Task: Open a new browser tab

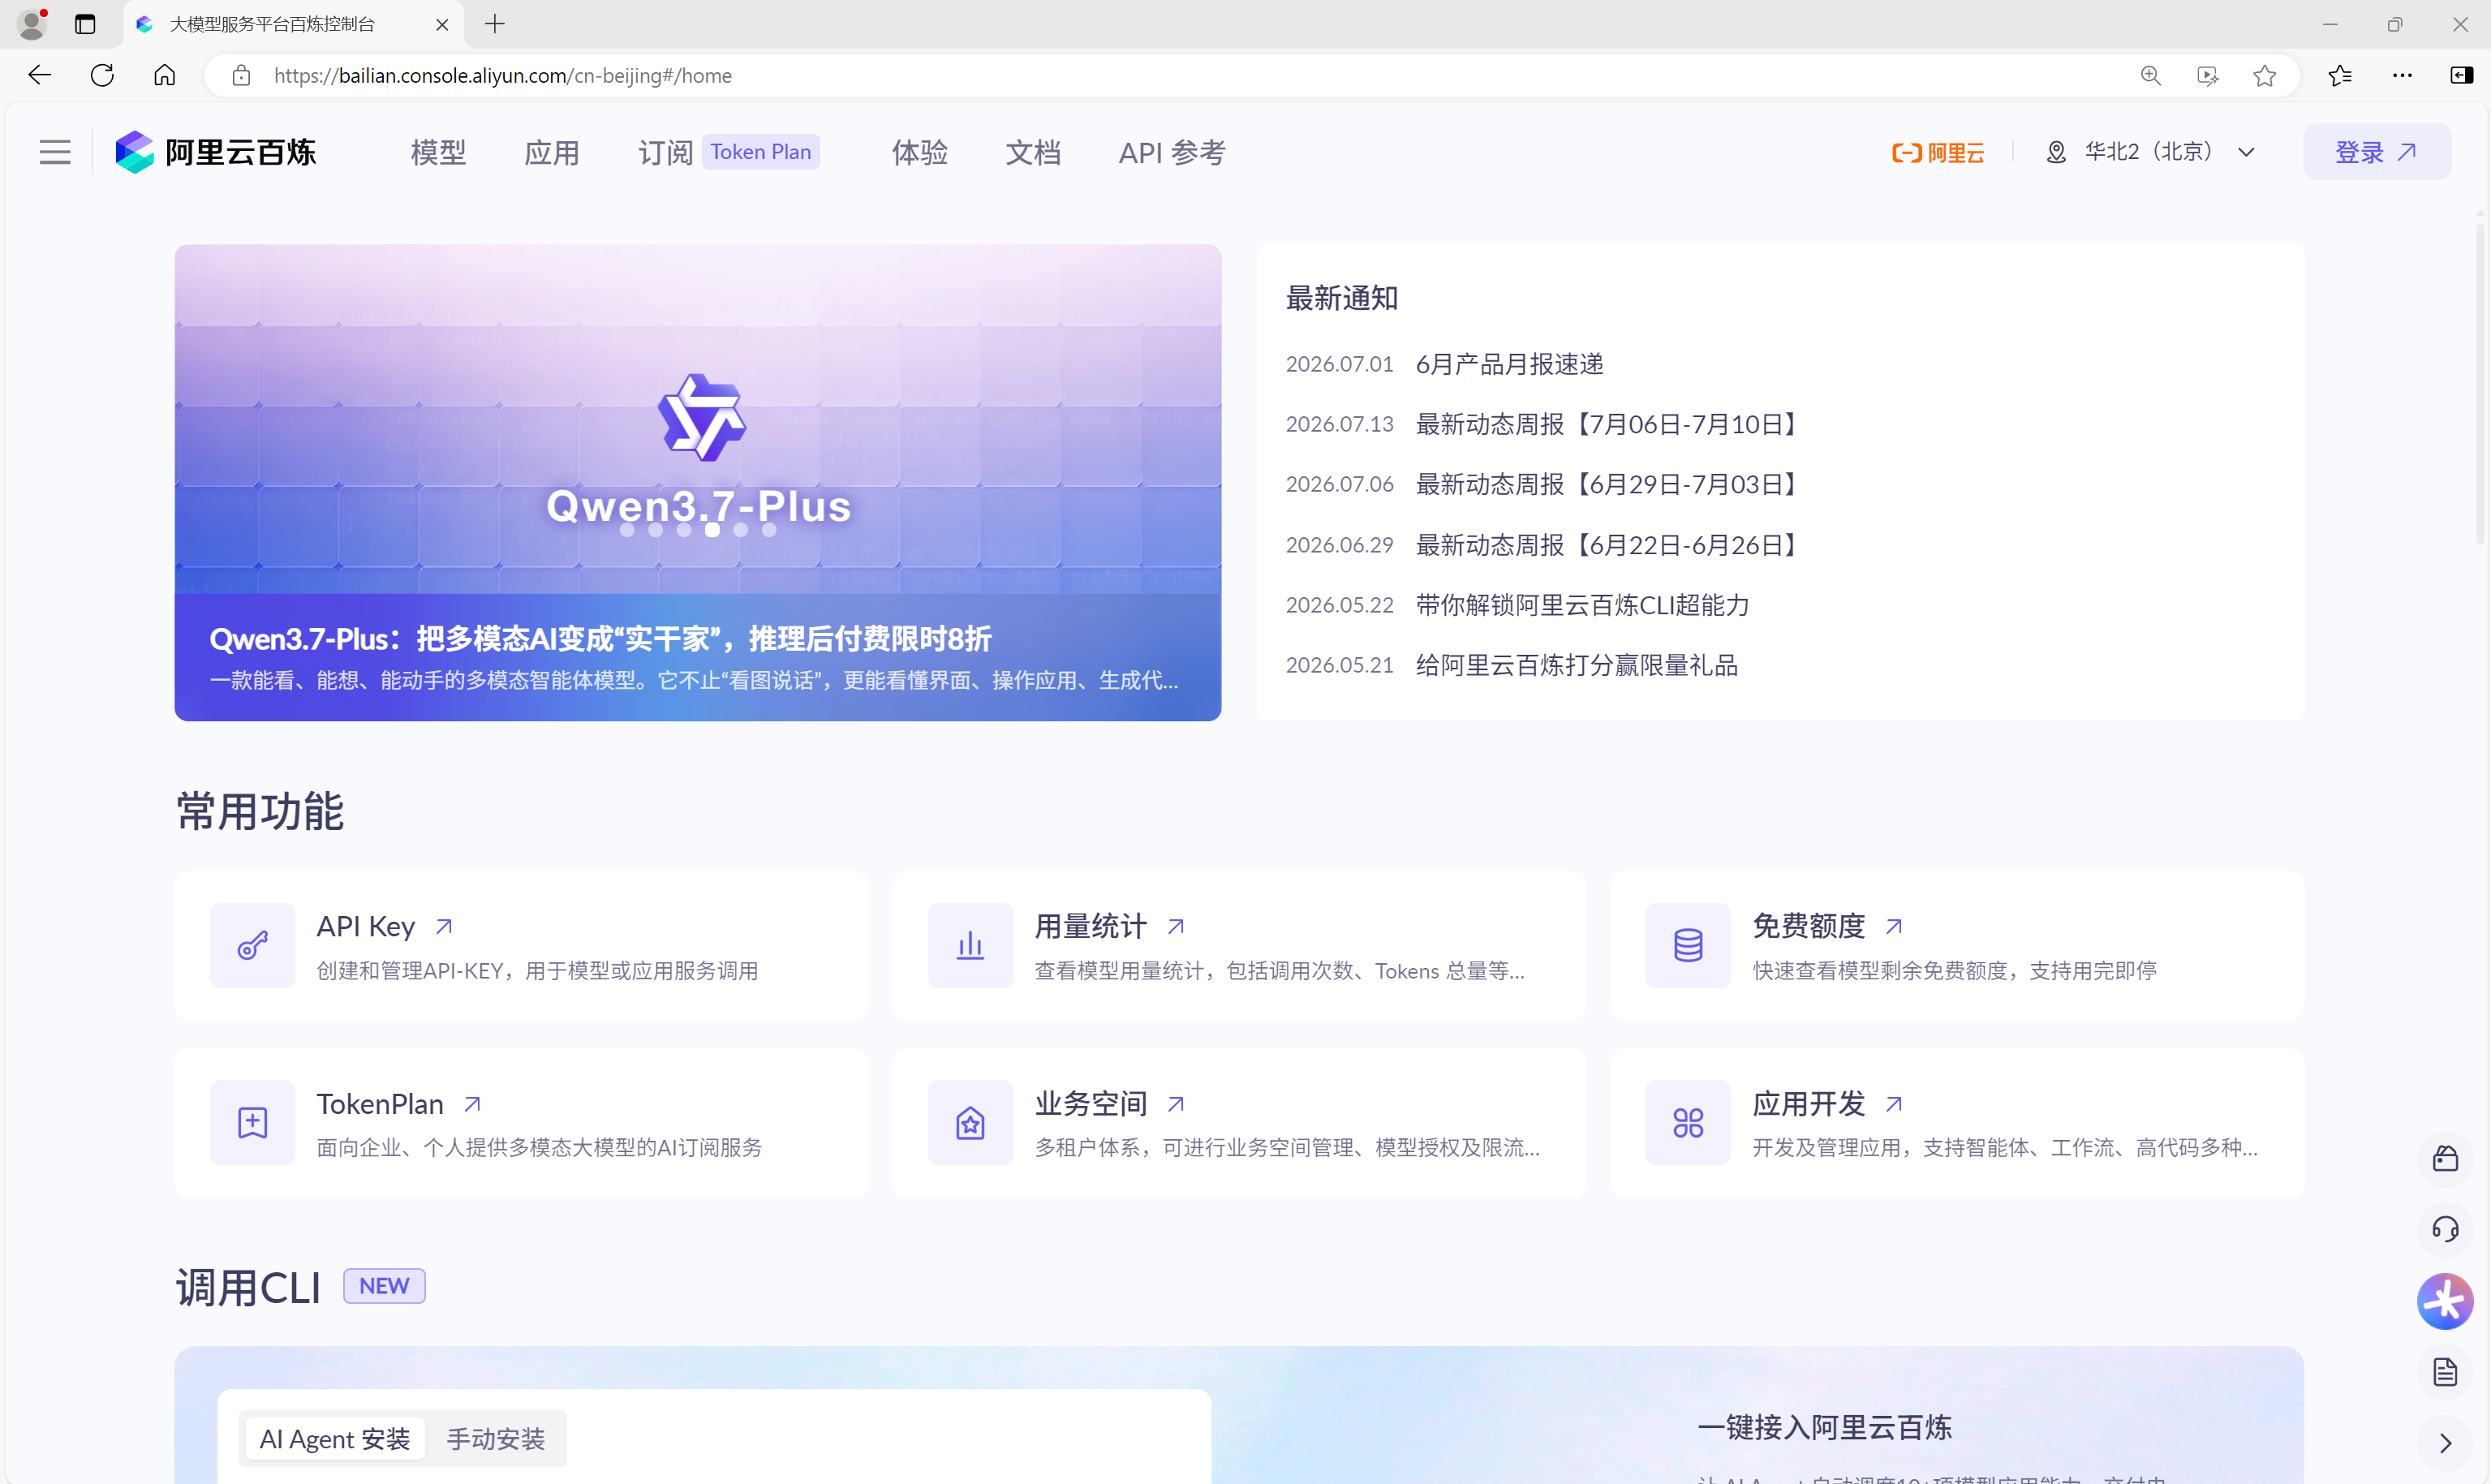Action: (x=495, y=24)
